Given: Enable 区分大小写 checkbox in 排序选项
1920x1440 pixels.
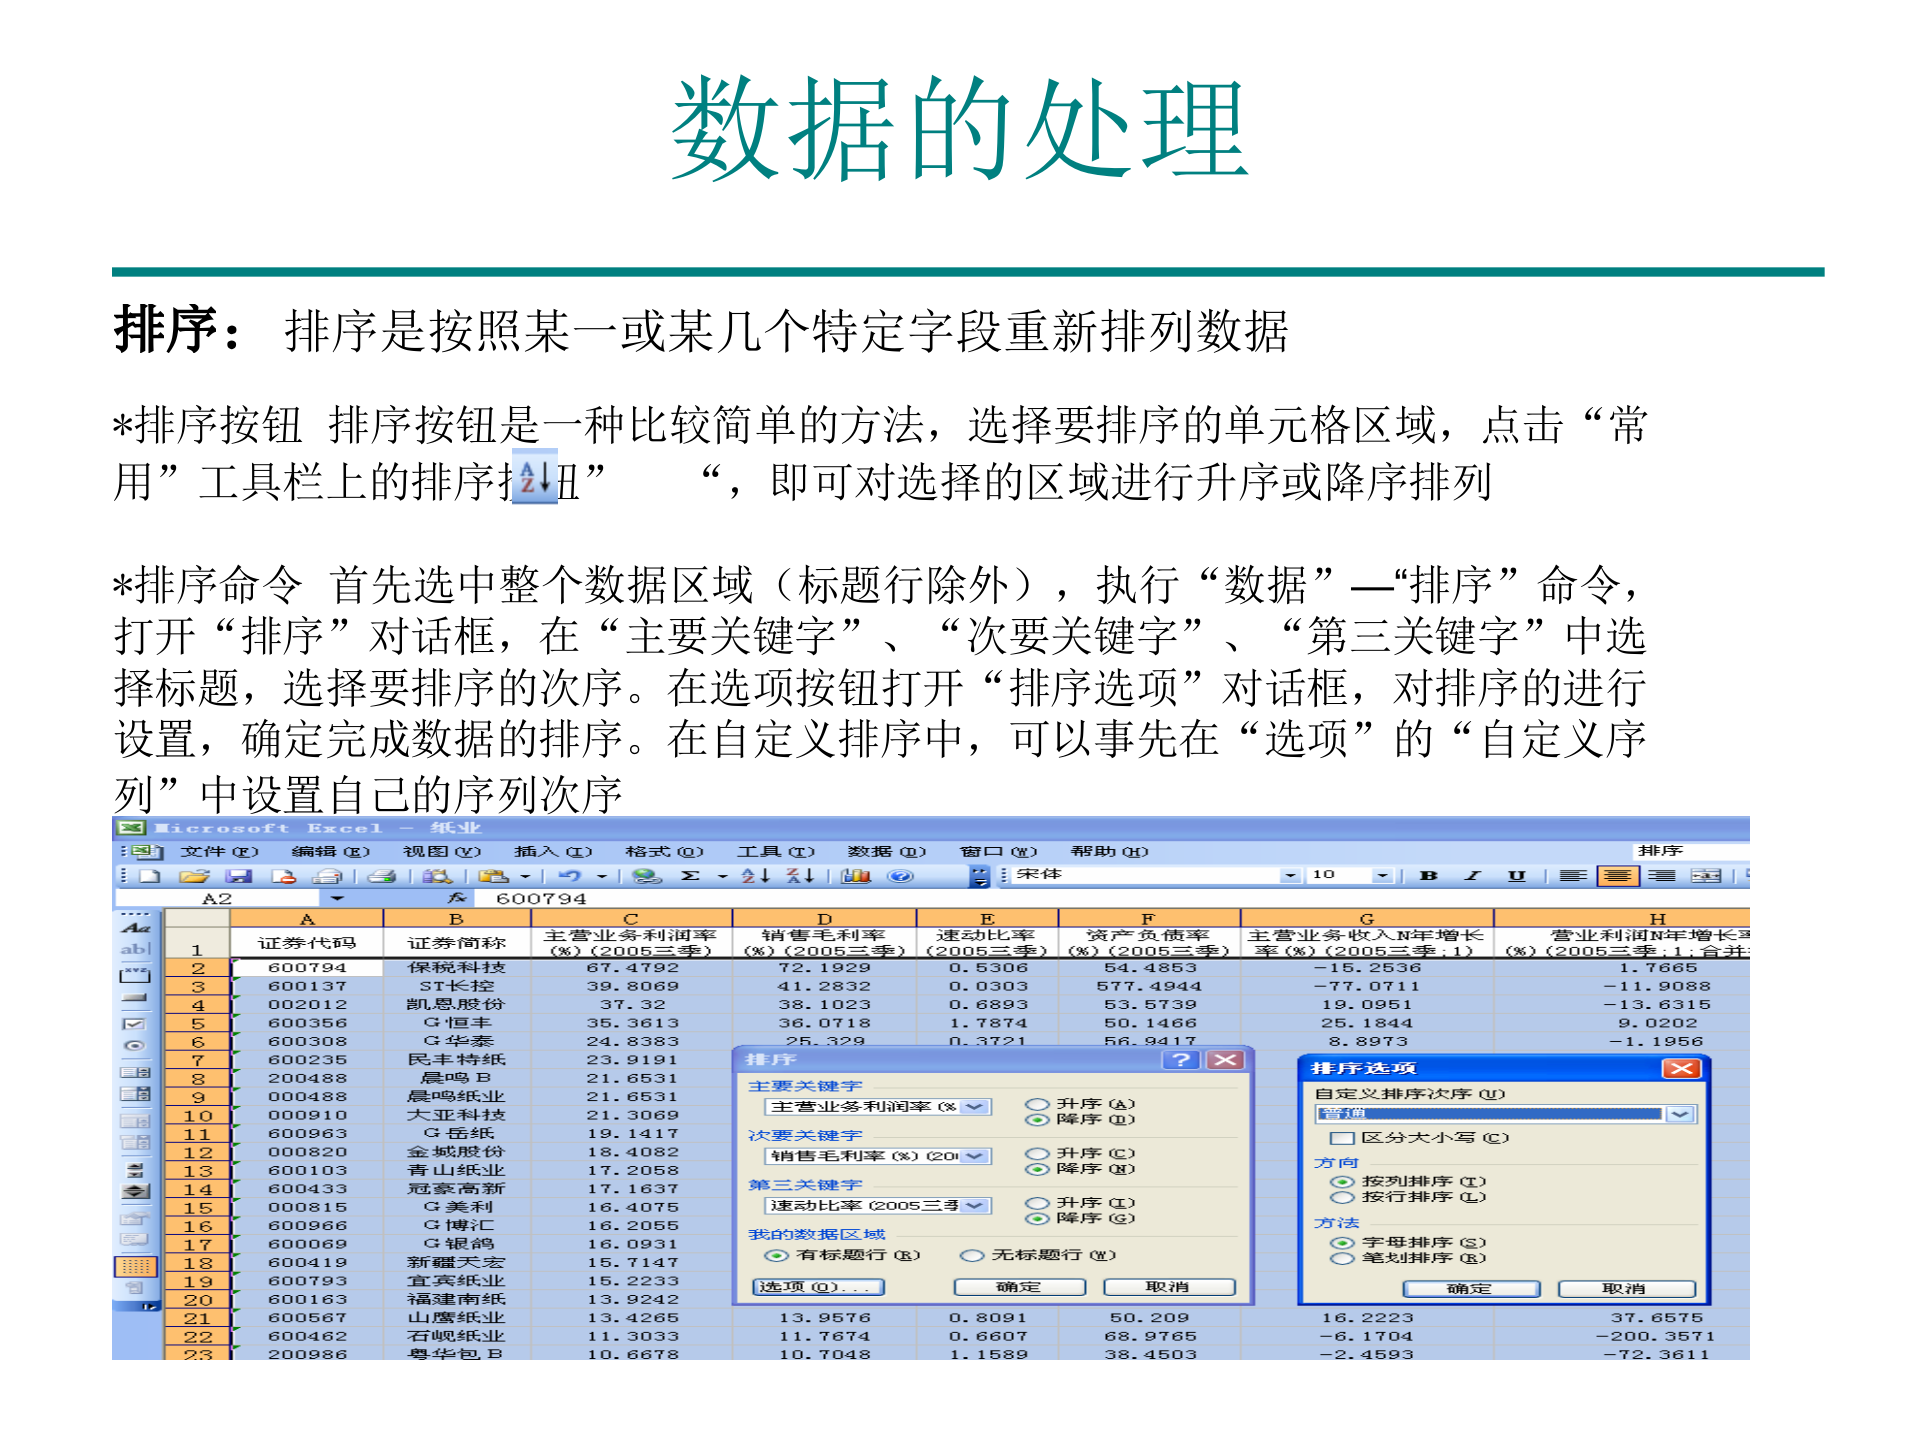Looking at the screenshot, I should point(1342,1138).
